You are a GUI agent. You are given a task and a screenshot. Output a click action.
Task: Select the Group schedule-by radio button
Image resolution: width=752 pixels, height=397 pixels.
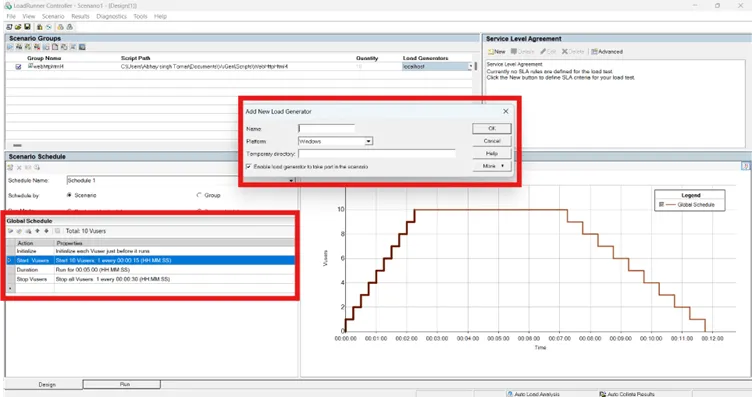199,195
